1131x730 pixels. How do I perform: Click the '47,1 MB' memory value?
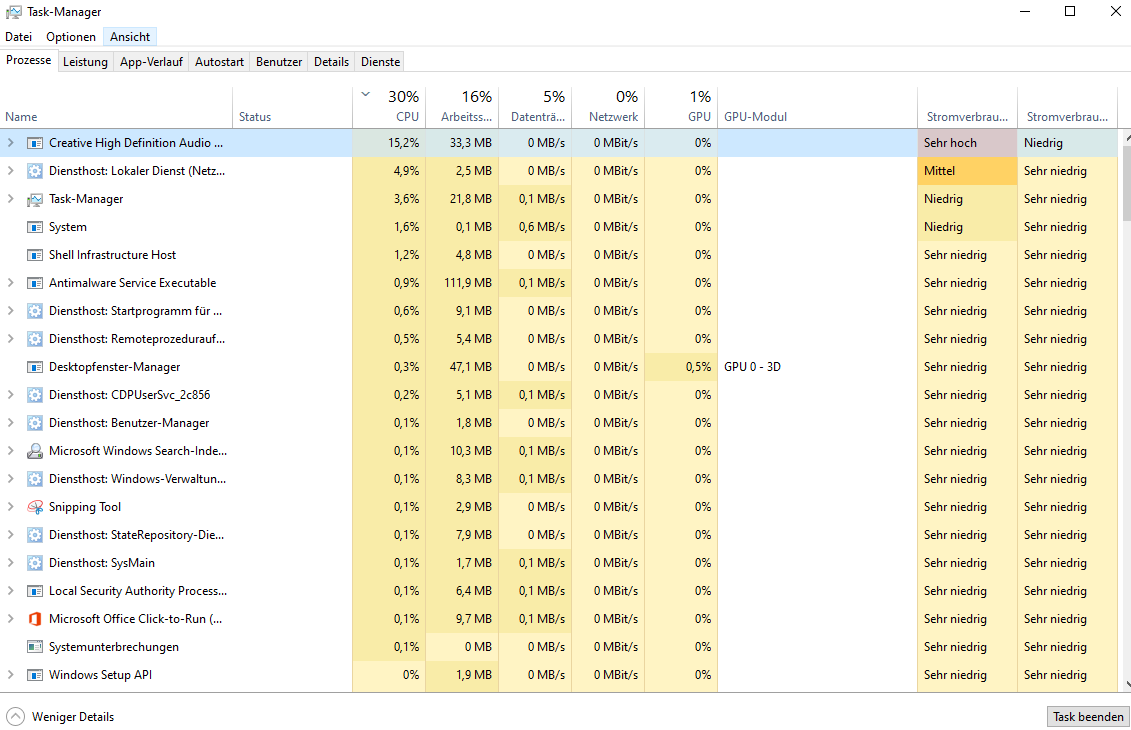point(470,367)
